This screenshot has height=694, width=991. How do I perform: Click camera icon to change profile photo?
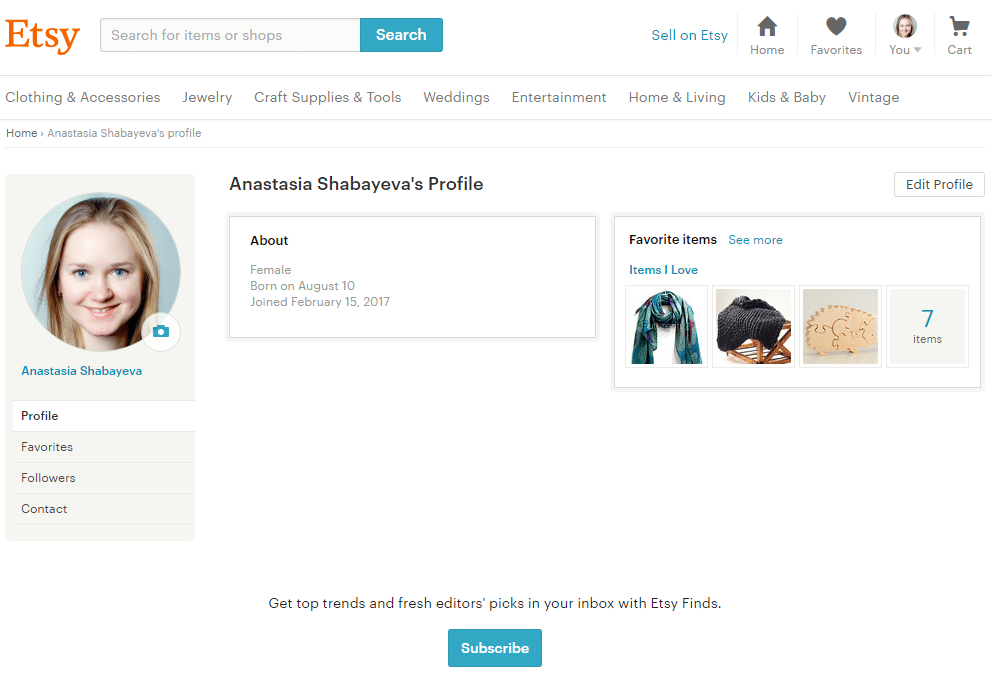pos(161,331)
